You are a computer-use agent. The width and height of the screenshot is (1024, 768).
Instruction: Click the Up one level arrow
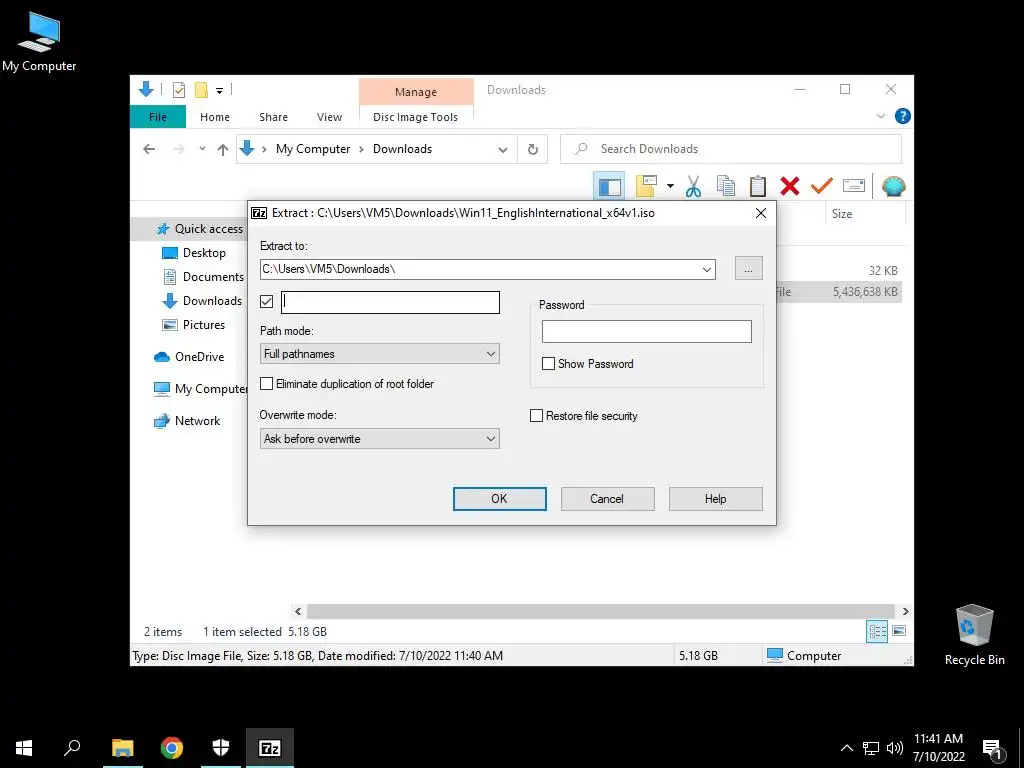(x=223, y=150)
